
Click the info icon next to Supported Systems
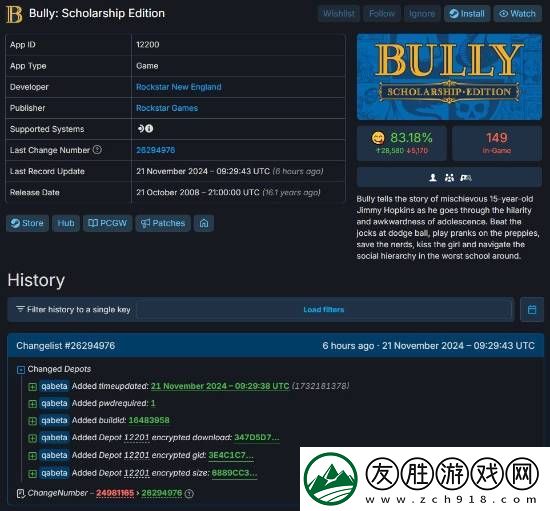click(x=149, y=129)
